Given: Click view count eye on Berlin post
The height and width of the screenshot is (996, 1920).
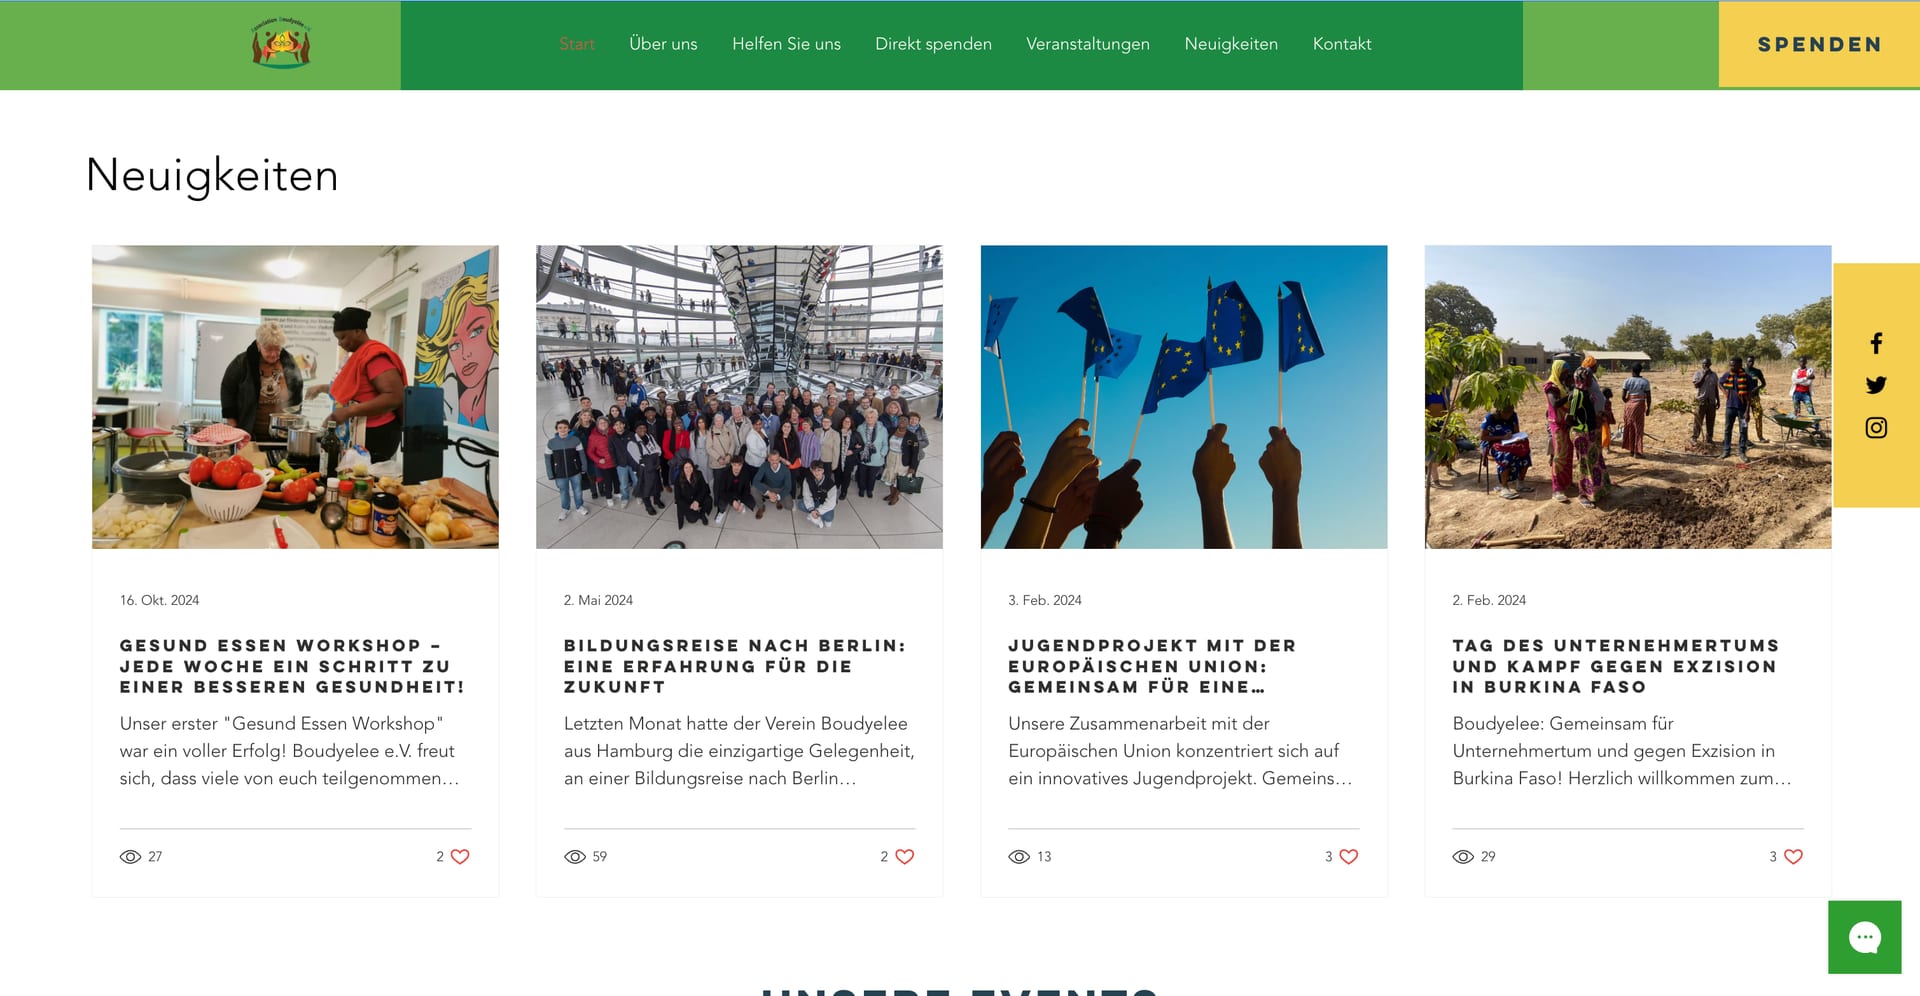Looking at the screenshot, I should pyautogui.click(x=575, y=857).
